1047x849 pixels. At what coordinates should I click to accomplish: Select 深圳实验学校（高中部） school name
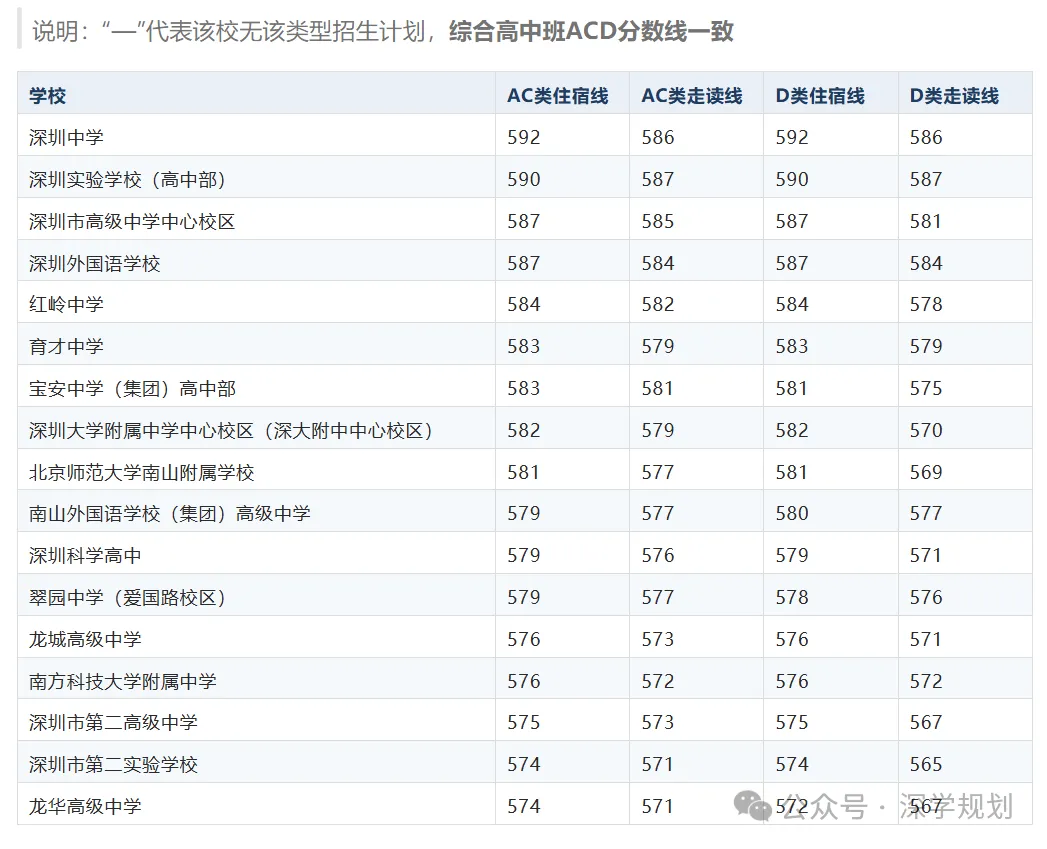(x=127, y=180)
